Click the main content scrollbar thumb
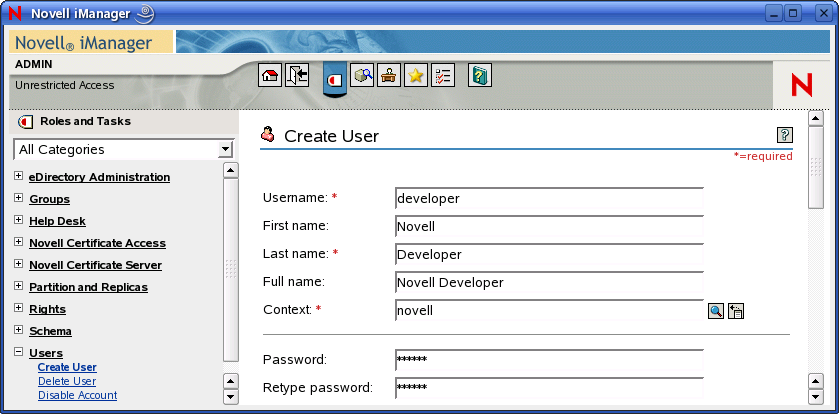 pos(815,167)
